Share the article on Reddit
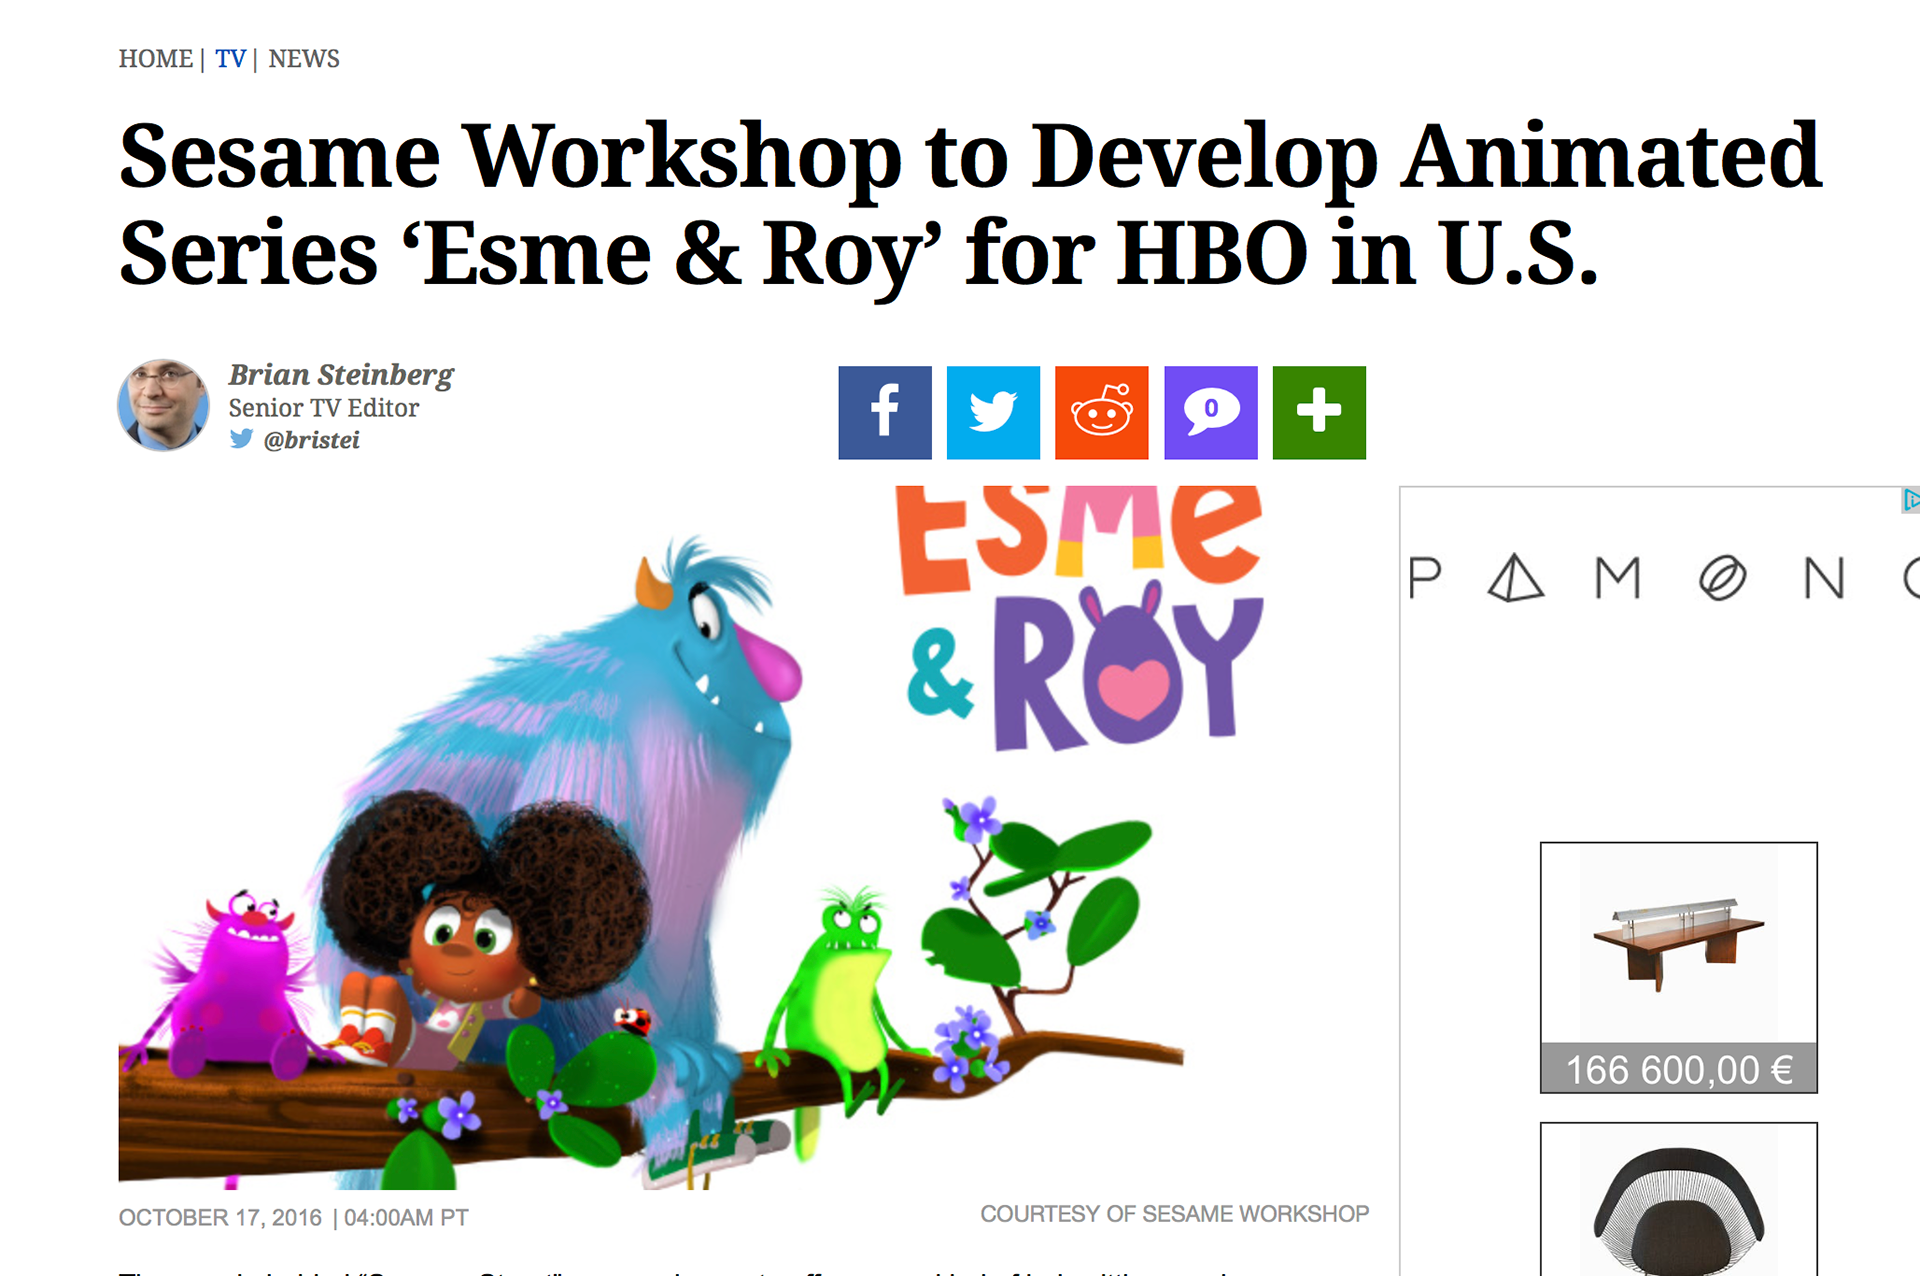 coord(1101,412)
